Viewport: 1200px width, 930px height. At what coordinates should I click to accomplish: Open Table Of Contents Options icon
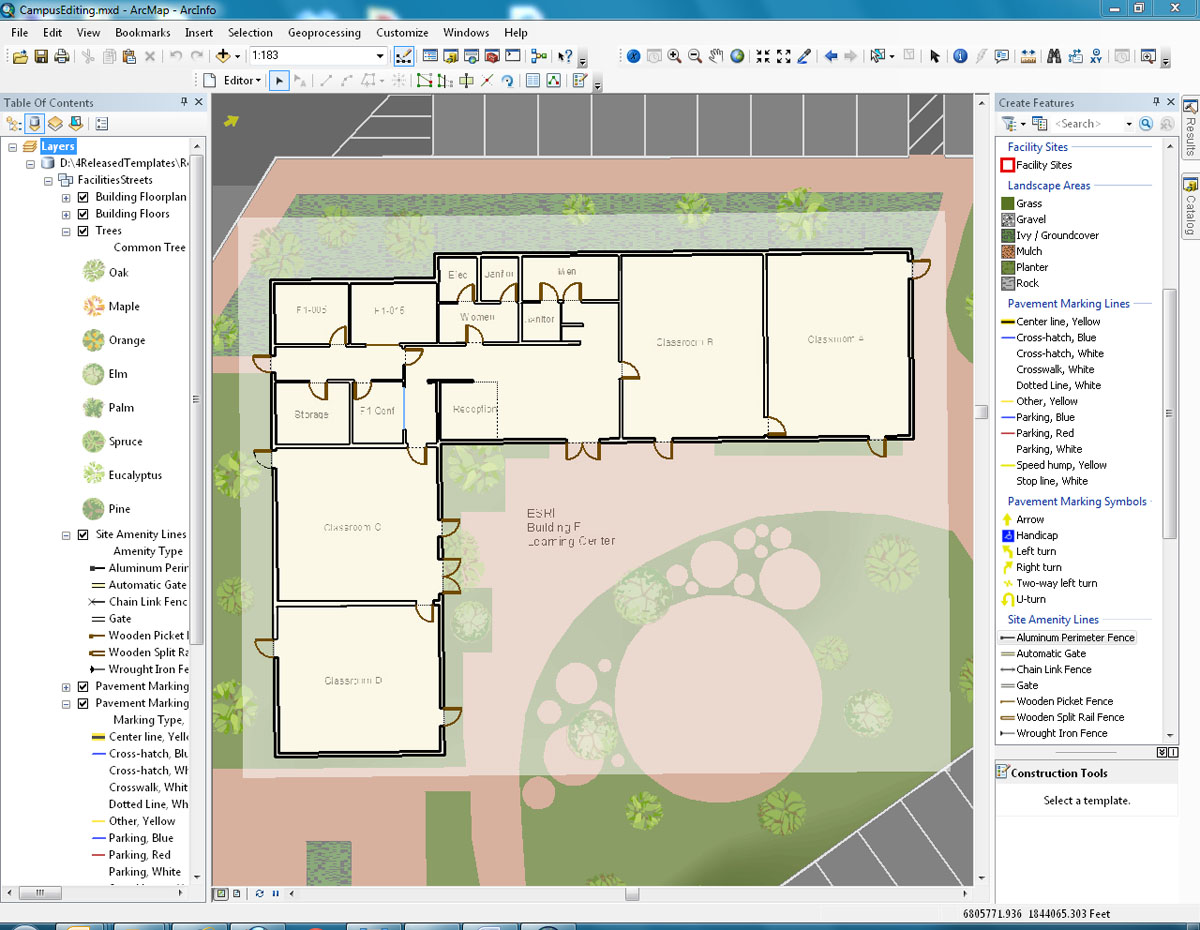point(101,124)
